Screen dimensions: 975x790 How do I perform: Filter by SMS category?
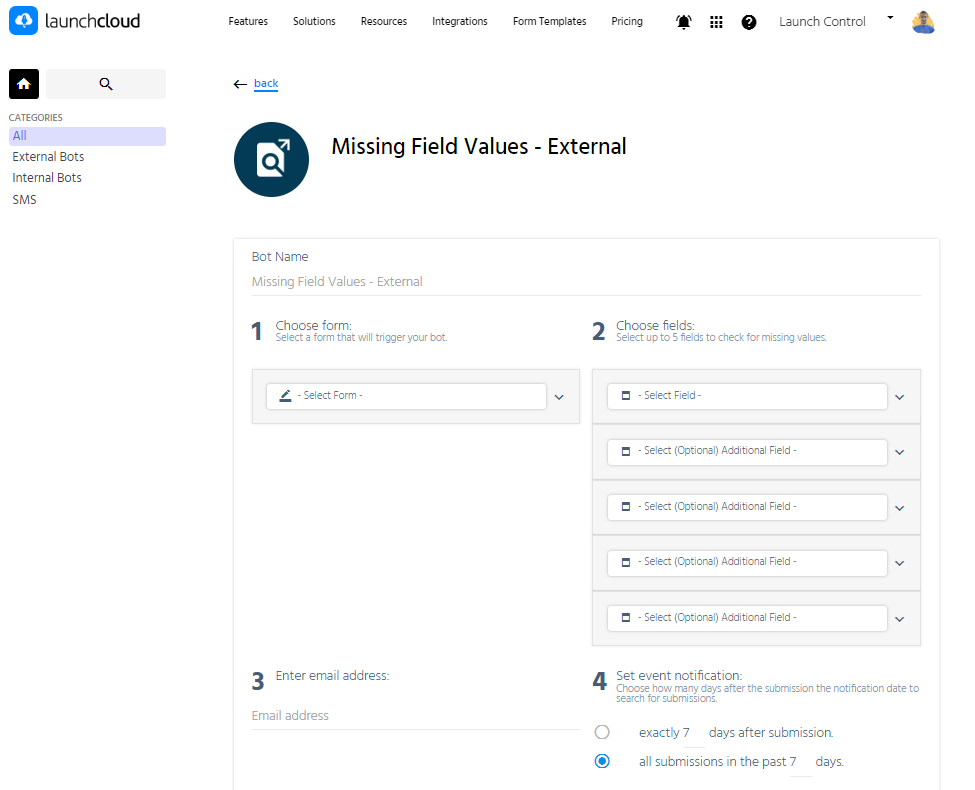coord(24,200)
